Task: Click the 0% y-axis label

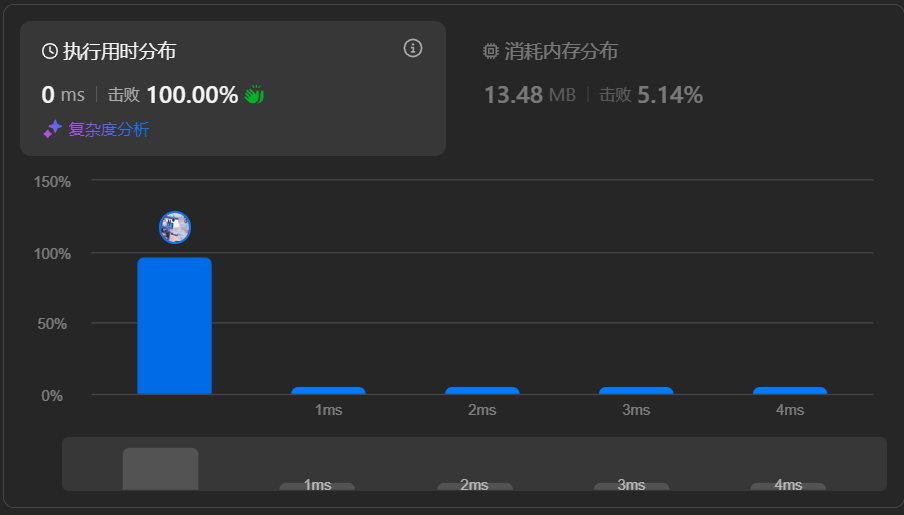Action: [52, 396]
